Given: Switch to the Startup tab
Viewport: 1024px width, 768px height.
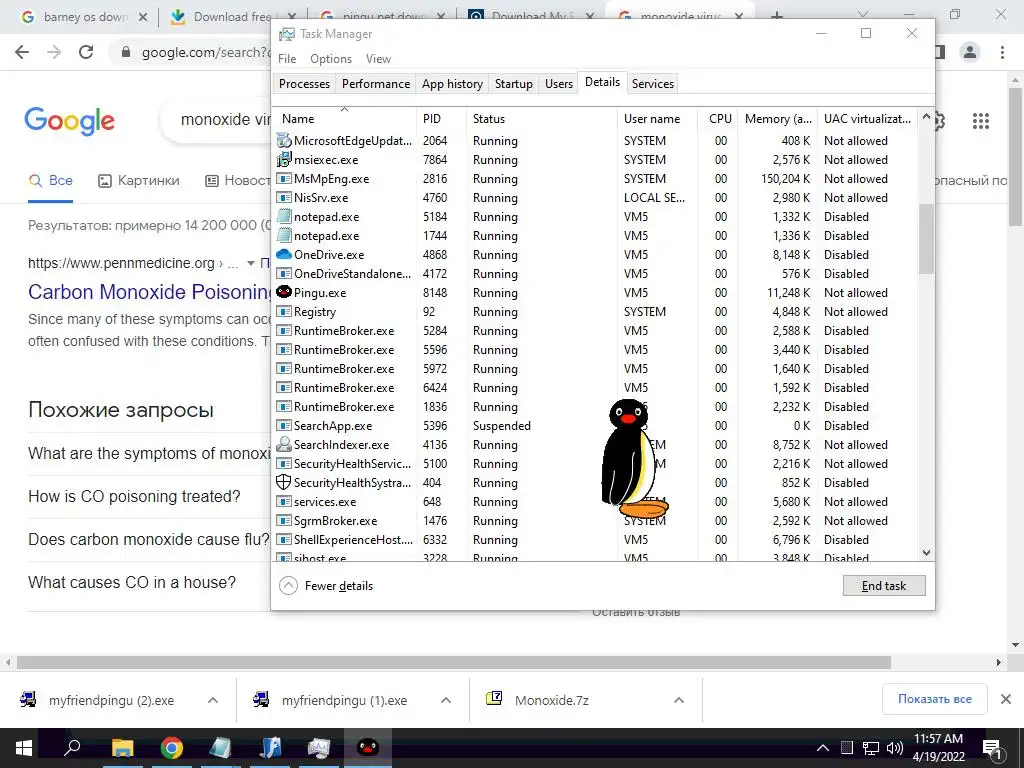Looking at the screenshot, I should coord(513,84).
